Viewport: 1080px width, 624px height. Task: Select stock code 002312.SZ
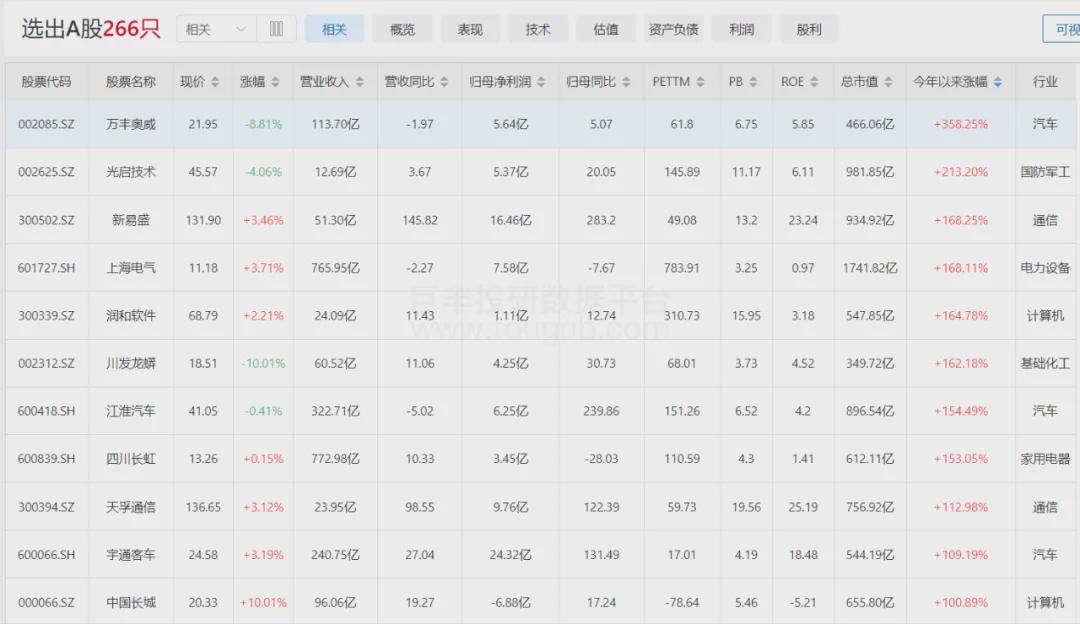(46, 363)
